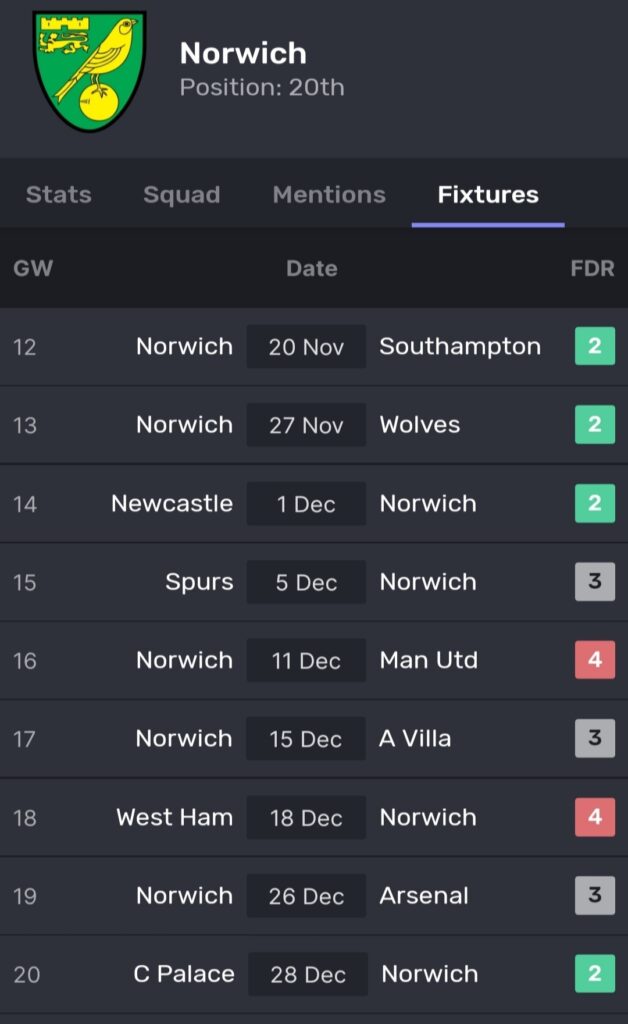Screen dimensions: 628x1024
Task: Click the Norwich club crest
Action: (90, 71)
